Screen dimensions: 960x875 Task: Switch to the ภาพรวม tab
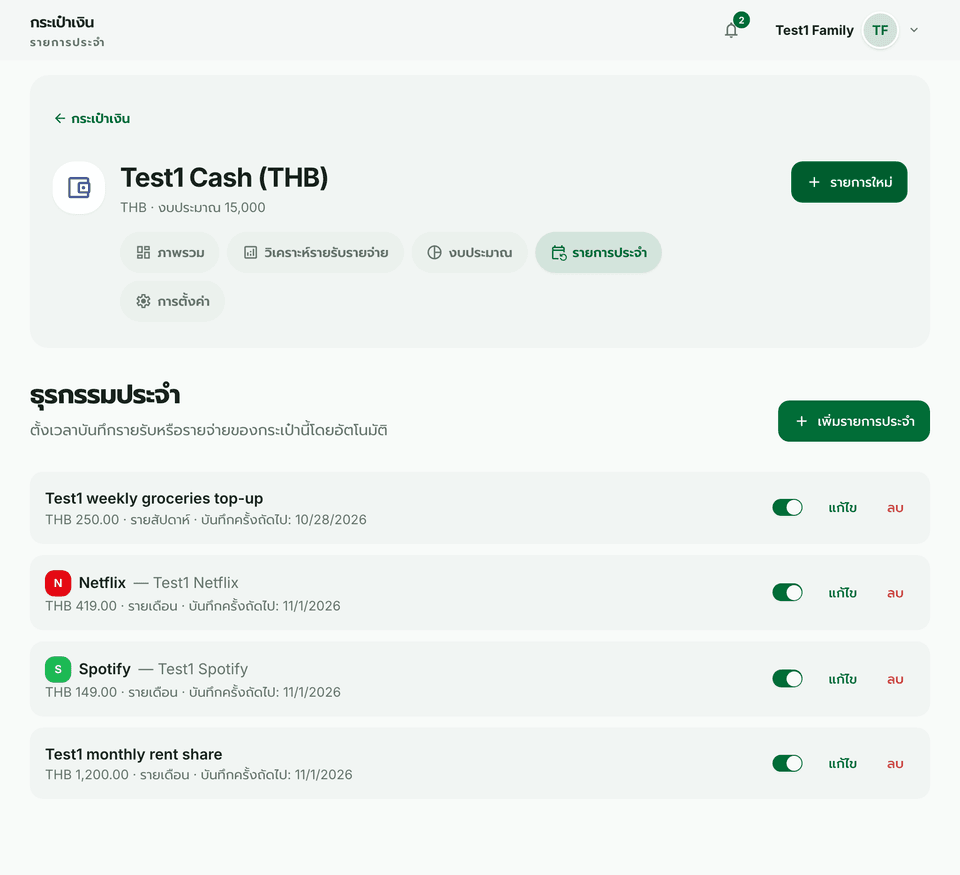pyautogui.click(x=170, y=252)
